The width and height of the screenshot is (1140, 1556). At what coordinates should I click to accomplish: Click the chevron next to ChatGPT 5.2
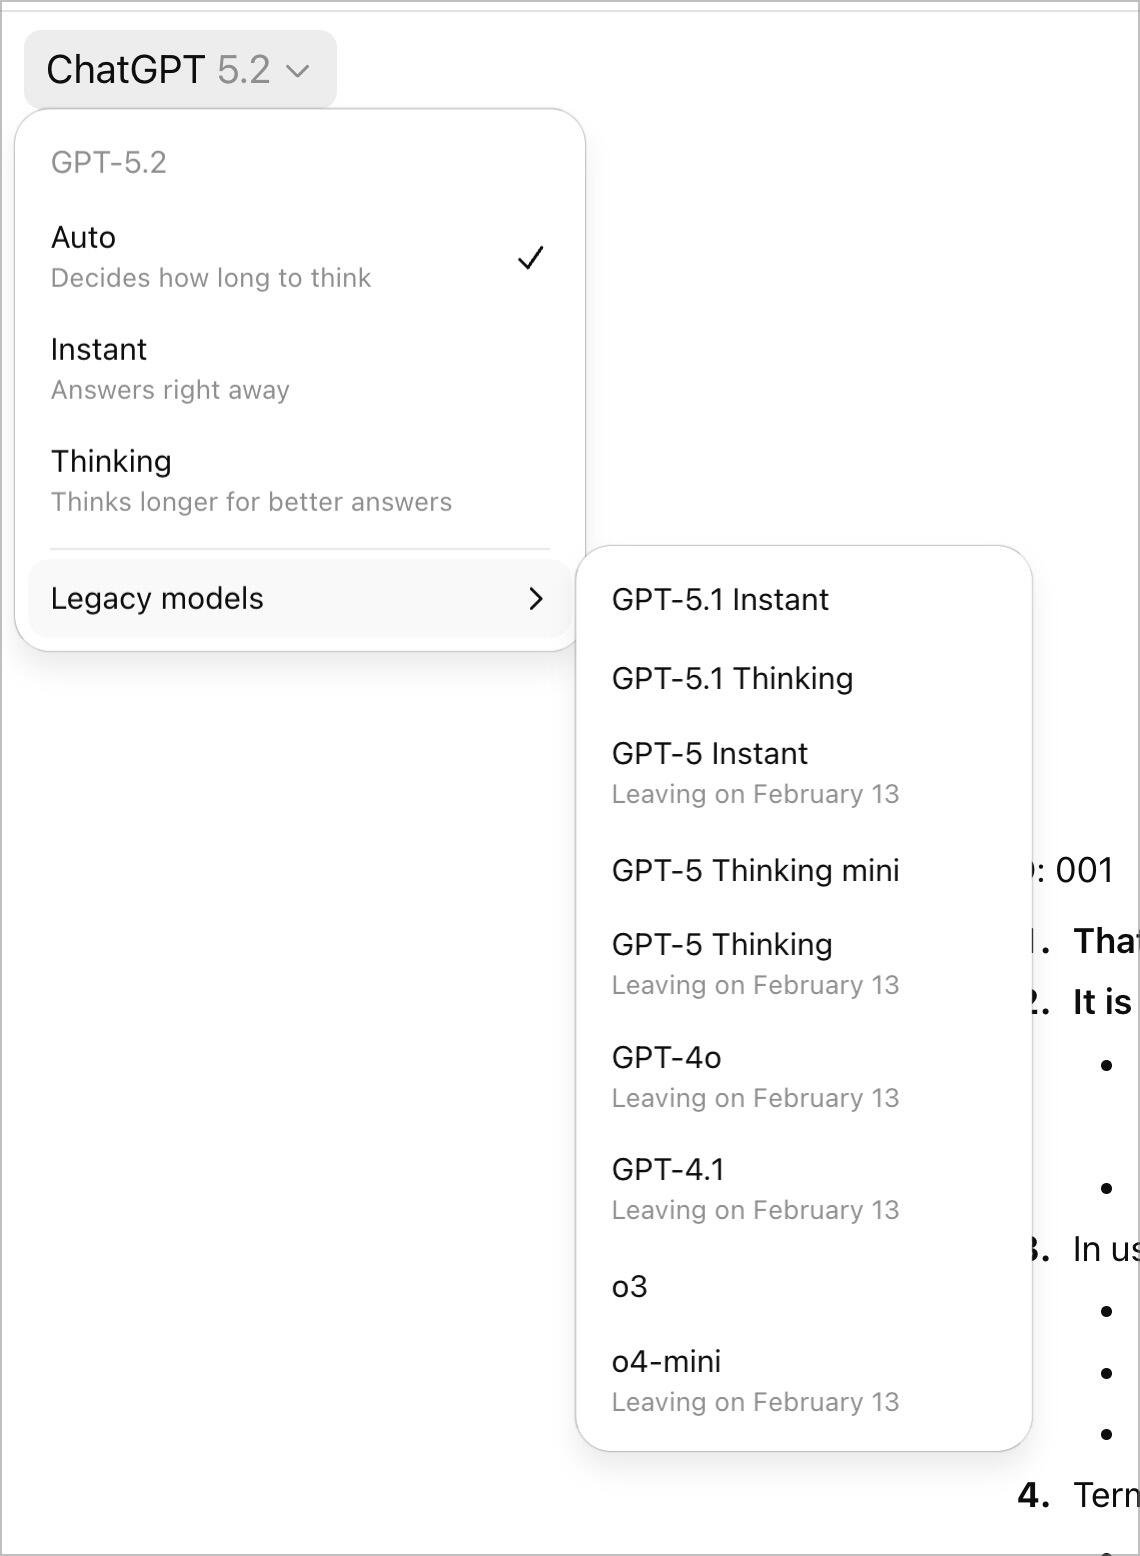pos(297,71)
